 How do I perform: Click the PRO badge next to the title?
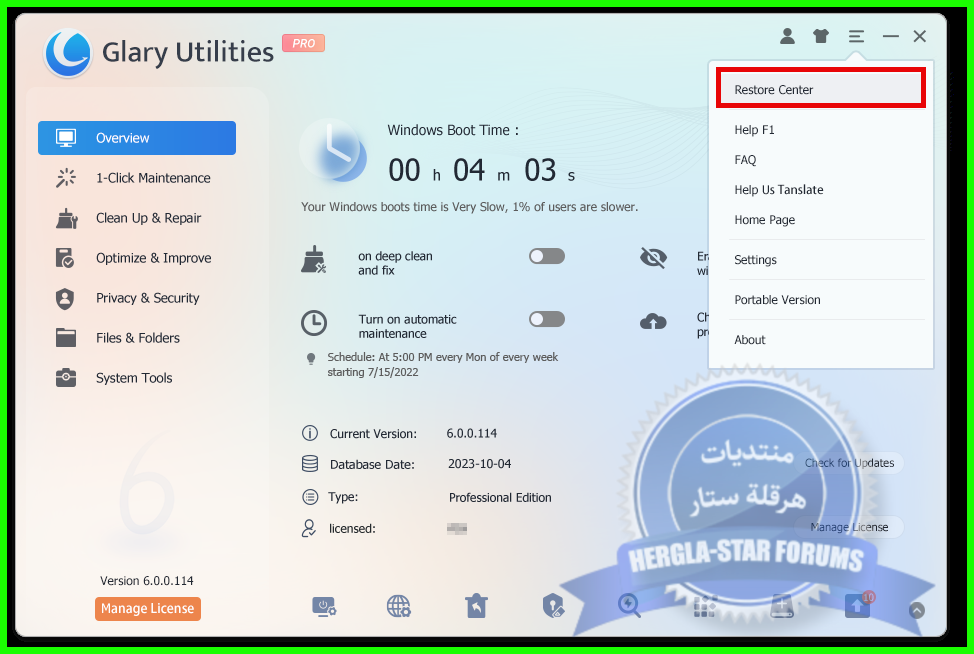click(x=303, y=43)
